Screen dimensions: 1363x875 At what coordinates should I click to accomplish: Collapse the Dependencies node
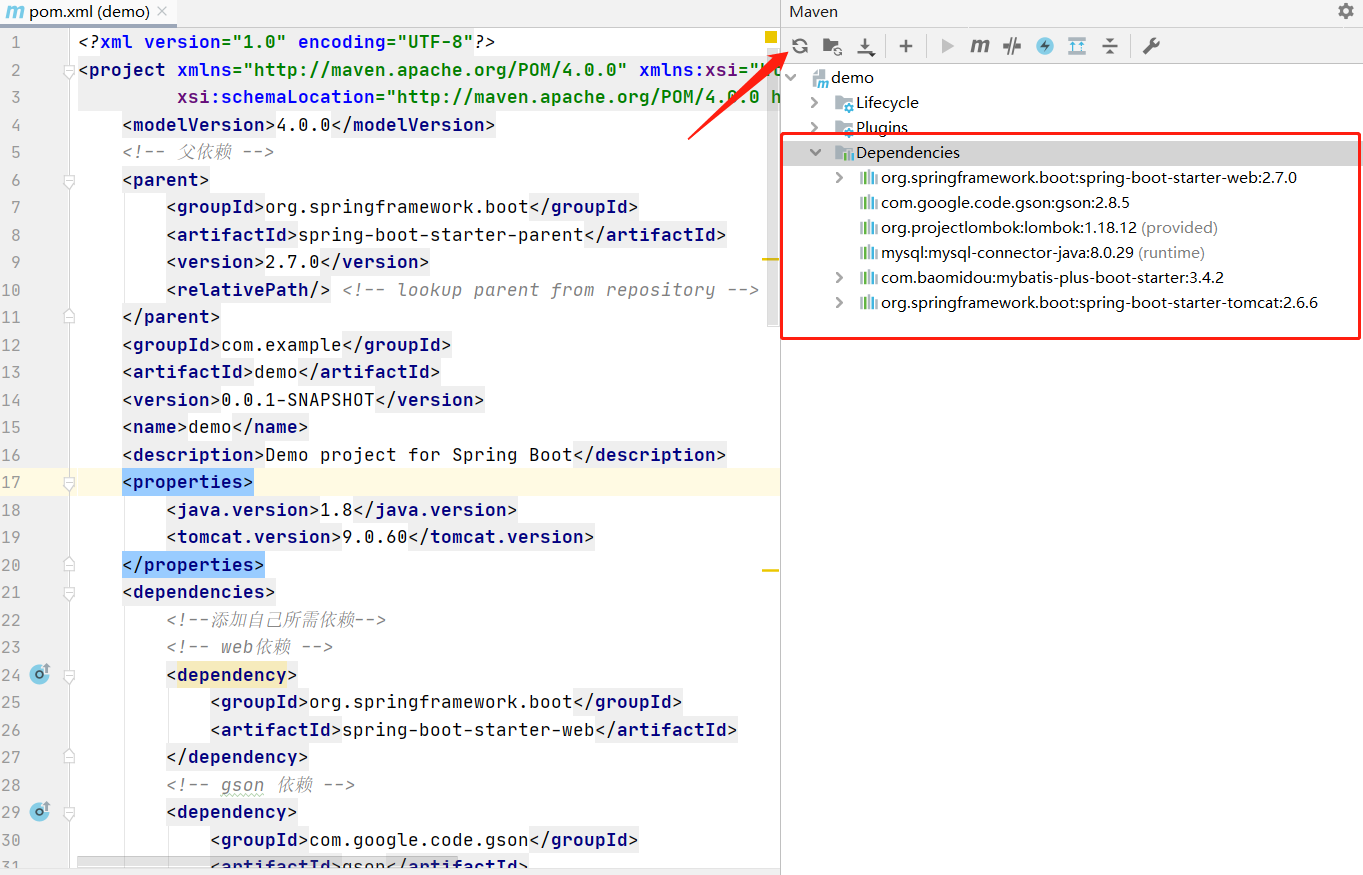click(815, 153)
